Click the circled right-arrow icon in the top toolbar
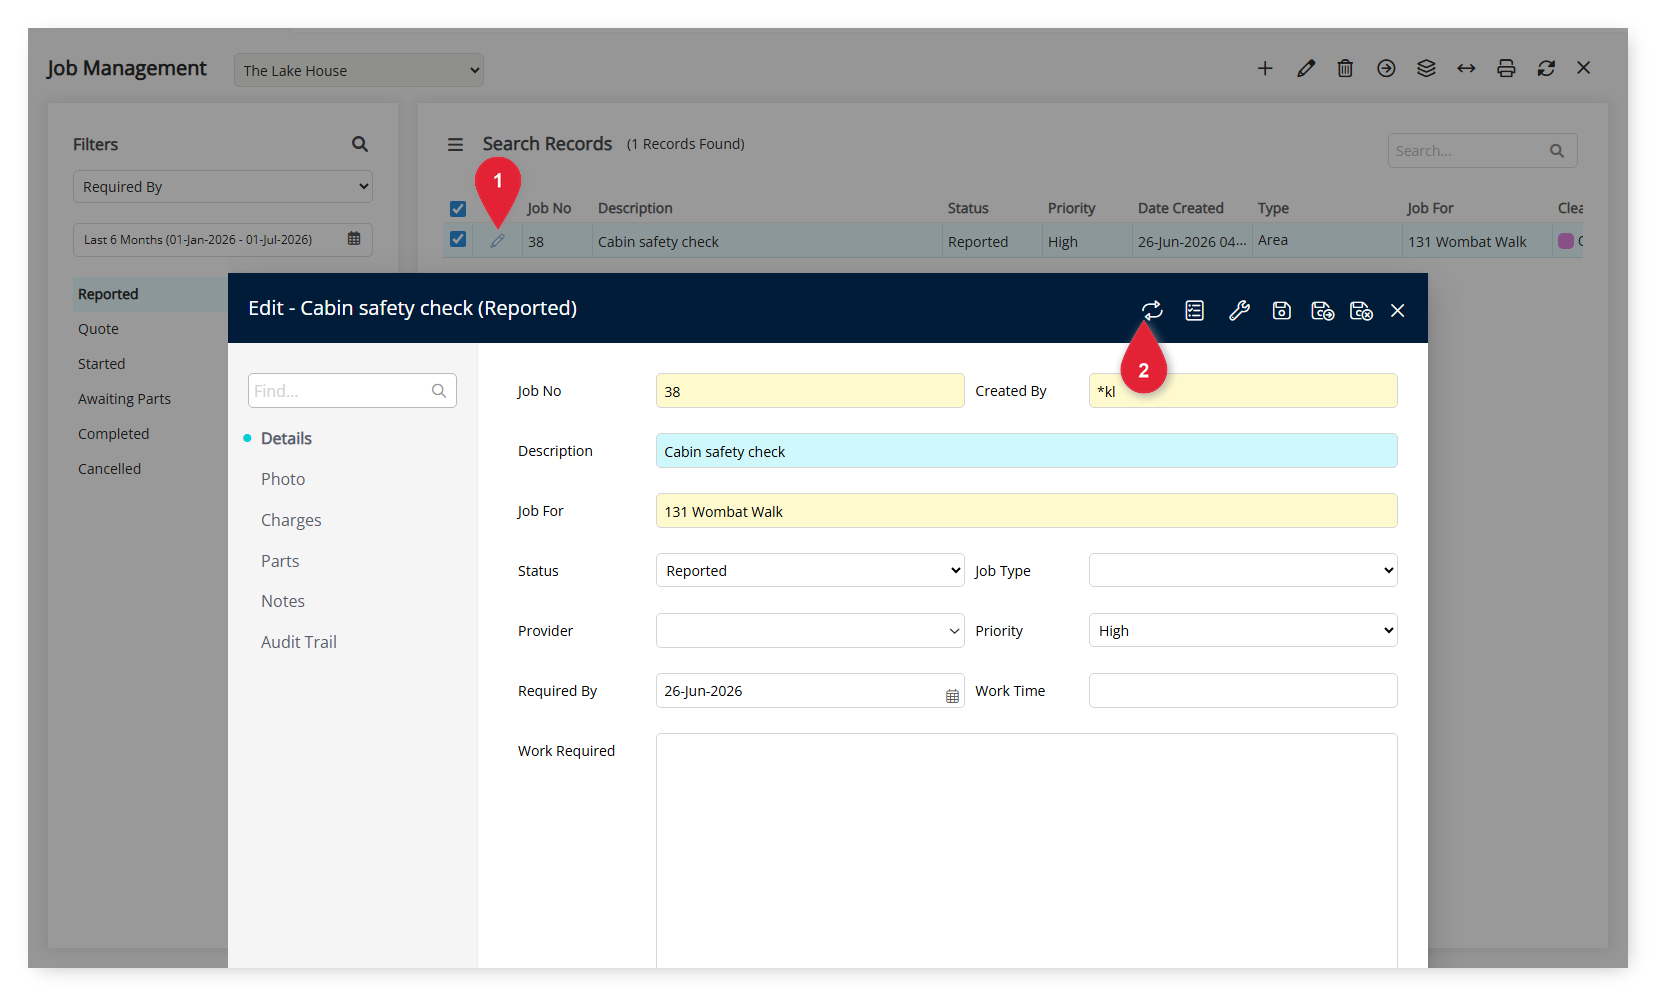The image size is (1656, 996). pos(1386,68)
